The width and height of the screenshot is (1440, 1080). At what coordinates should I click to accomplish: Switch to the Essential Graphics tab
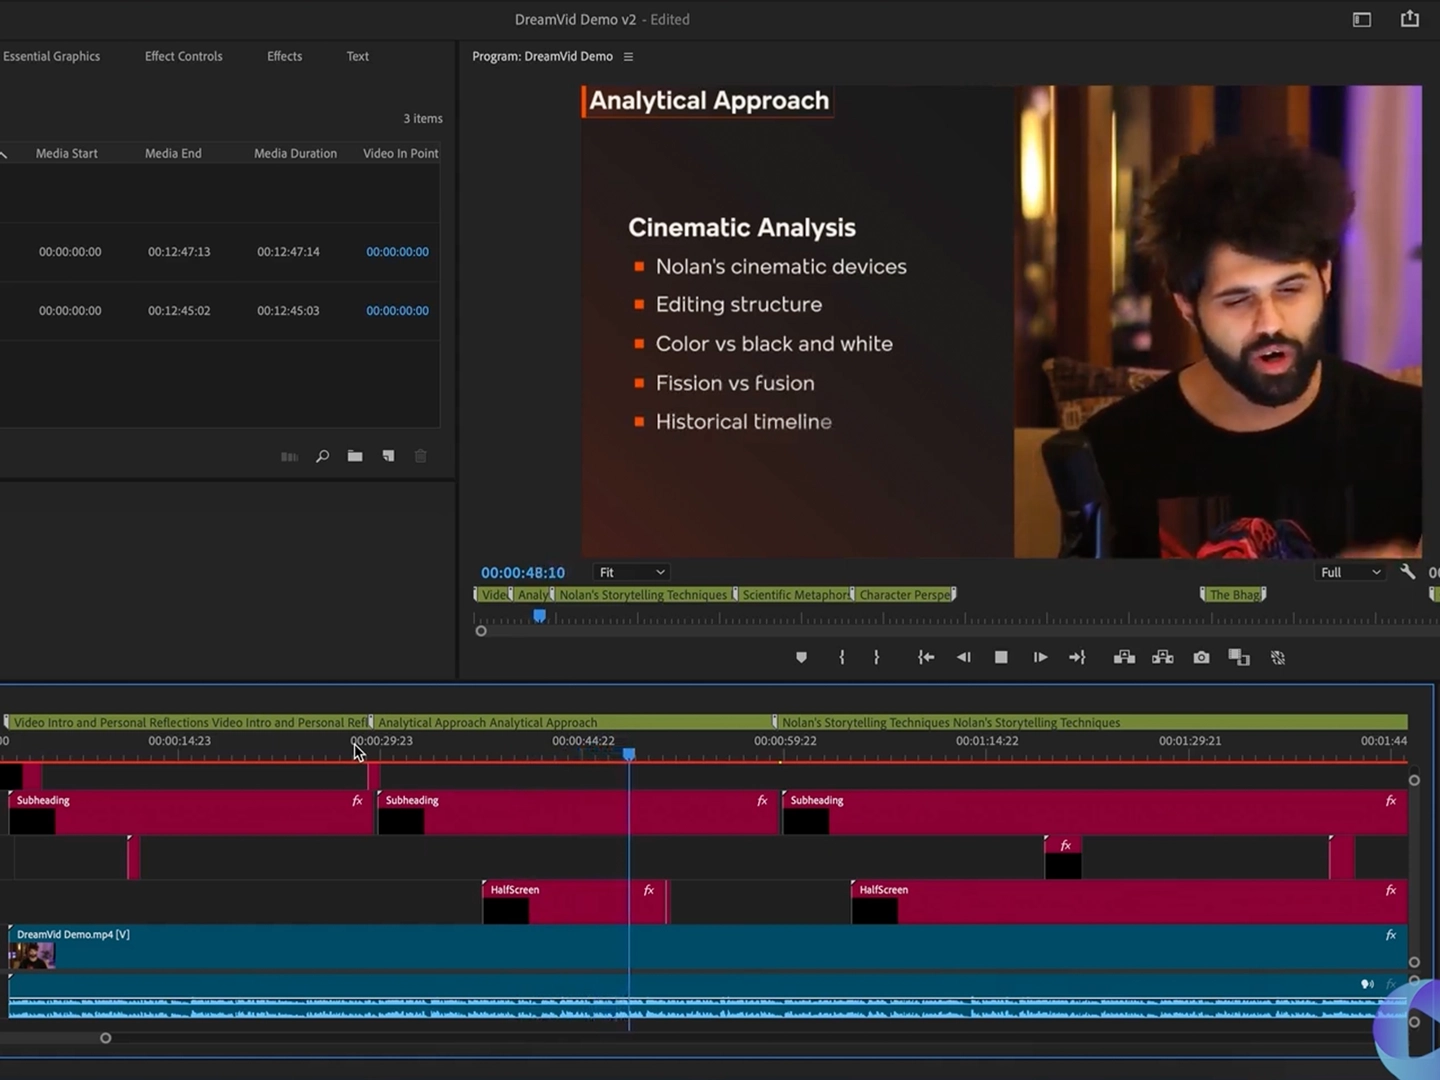click(51, 56)
